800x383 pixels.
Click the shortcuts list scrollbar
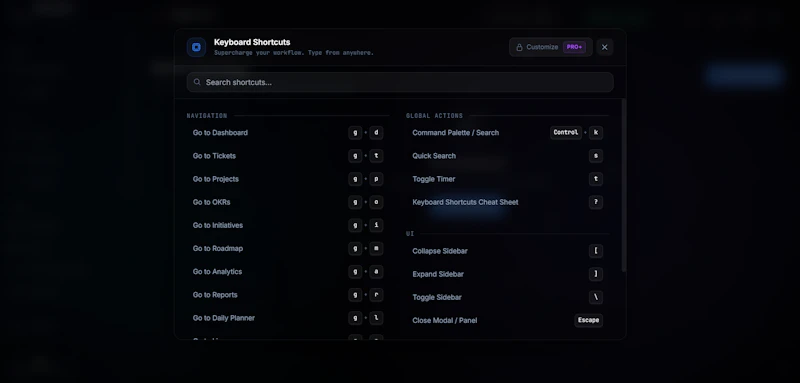click(623, 185)
